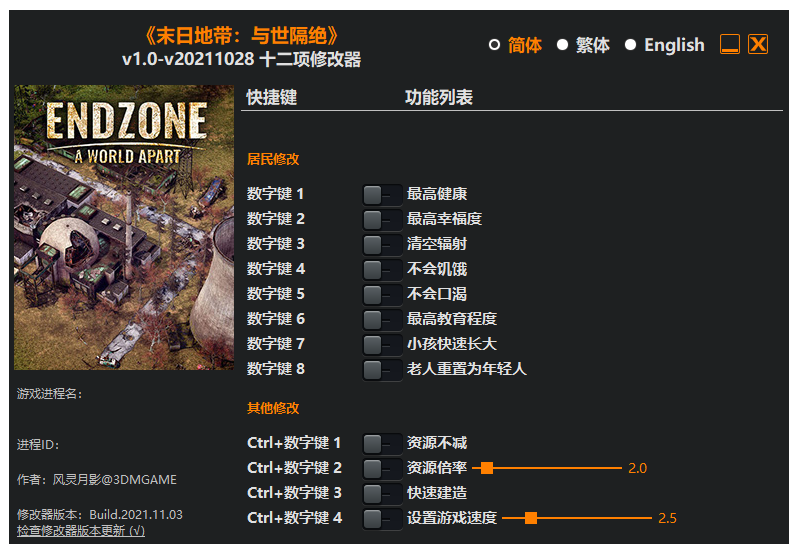Toggle 不会口渴 switch

point(382,295)
